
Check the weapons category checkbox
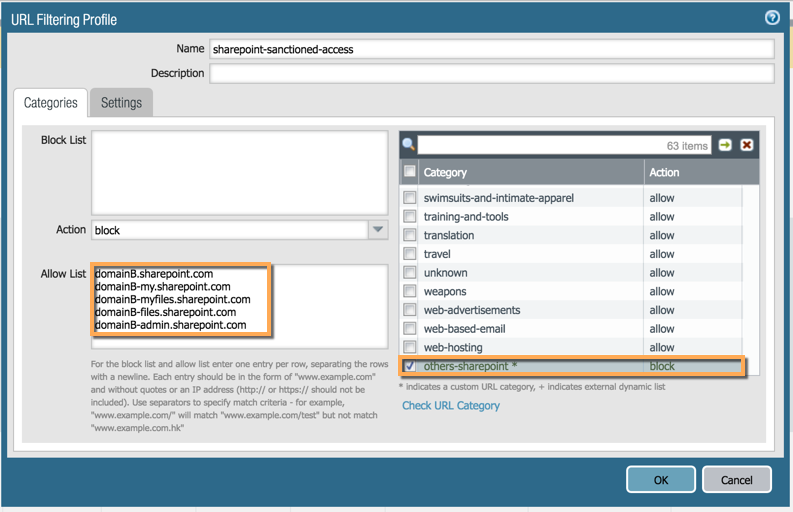tap(410, 291)
